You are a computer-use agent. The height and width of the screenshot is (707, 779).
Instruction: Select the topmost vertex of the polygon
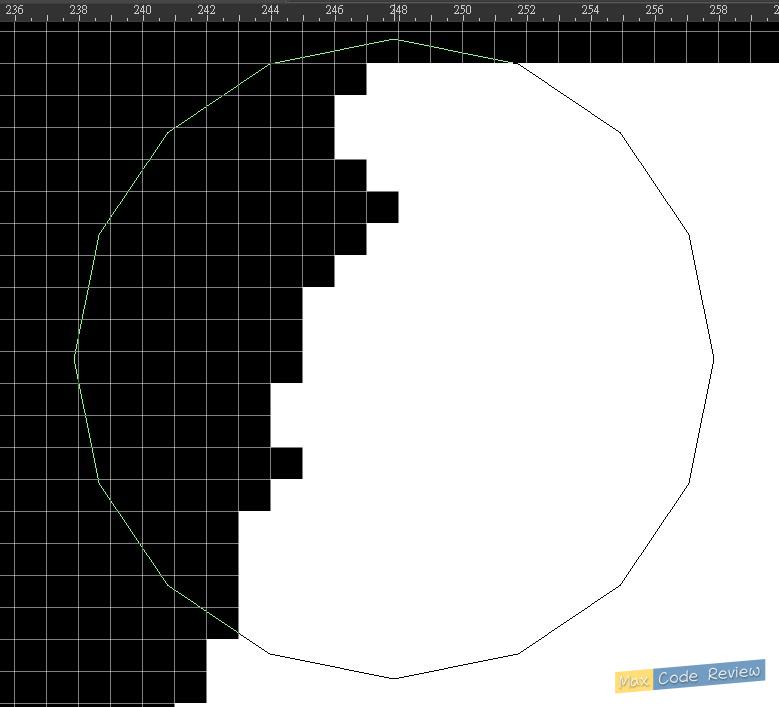[395, 40]
